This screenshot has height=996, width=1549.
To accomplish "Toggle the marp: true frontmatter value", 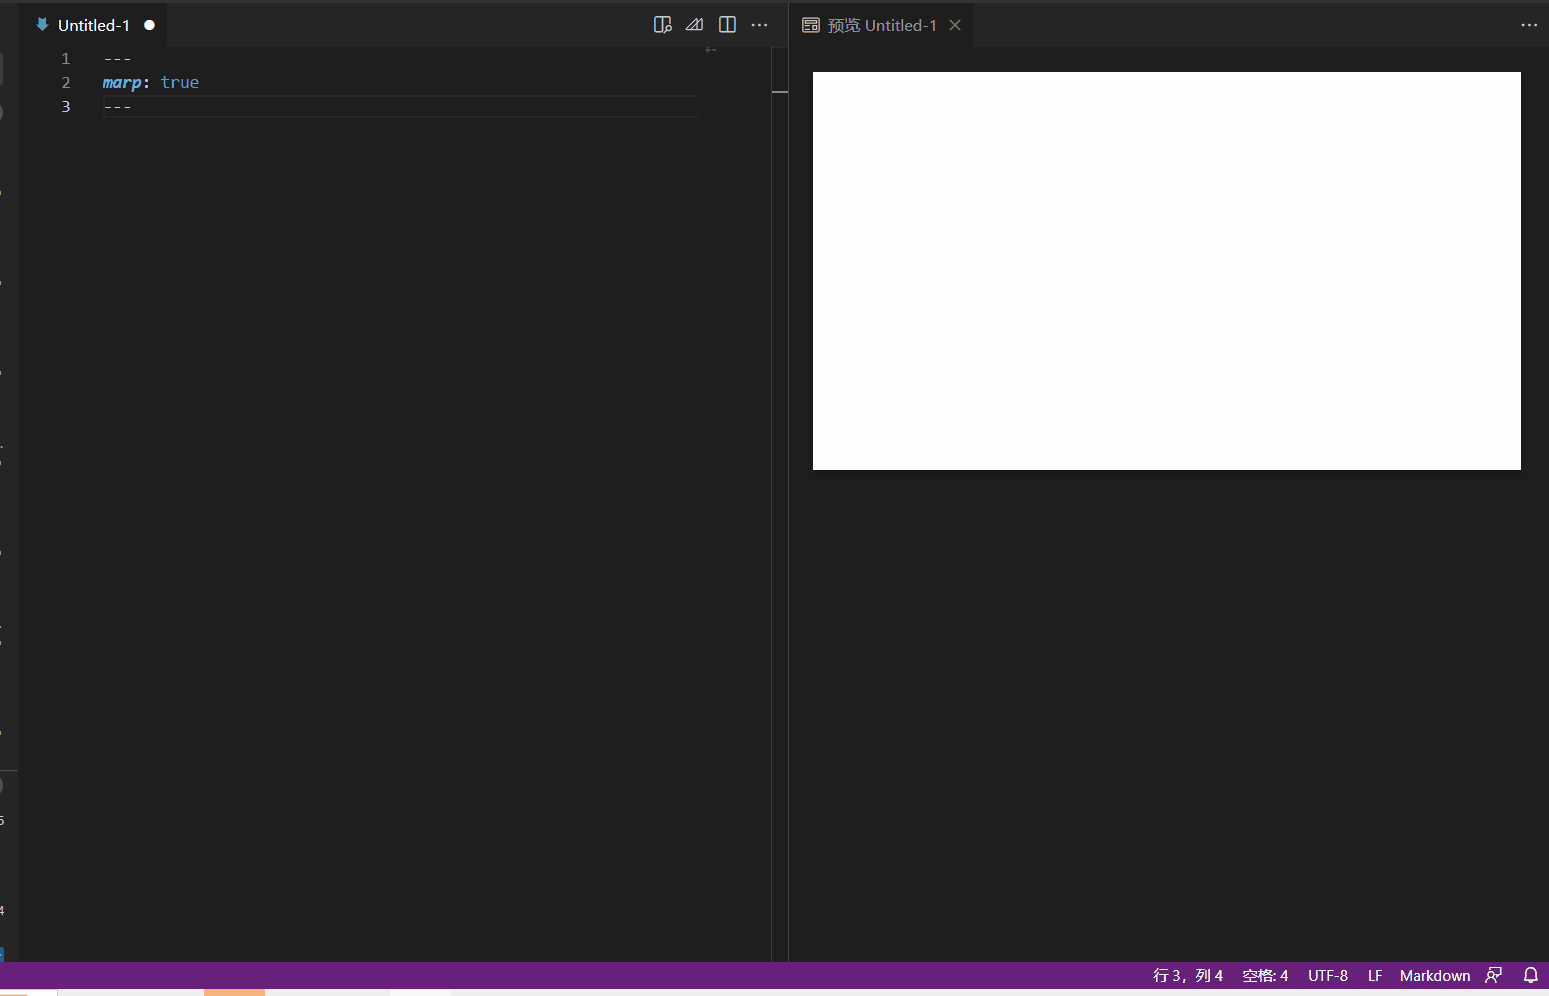I will pyautogui.click(x=180, y=82).
